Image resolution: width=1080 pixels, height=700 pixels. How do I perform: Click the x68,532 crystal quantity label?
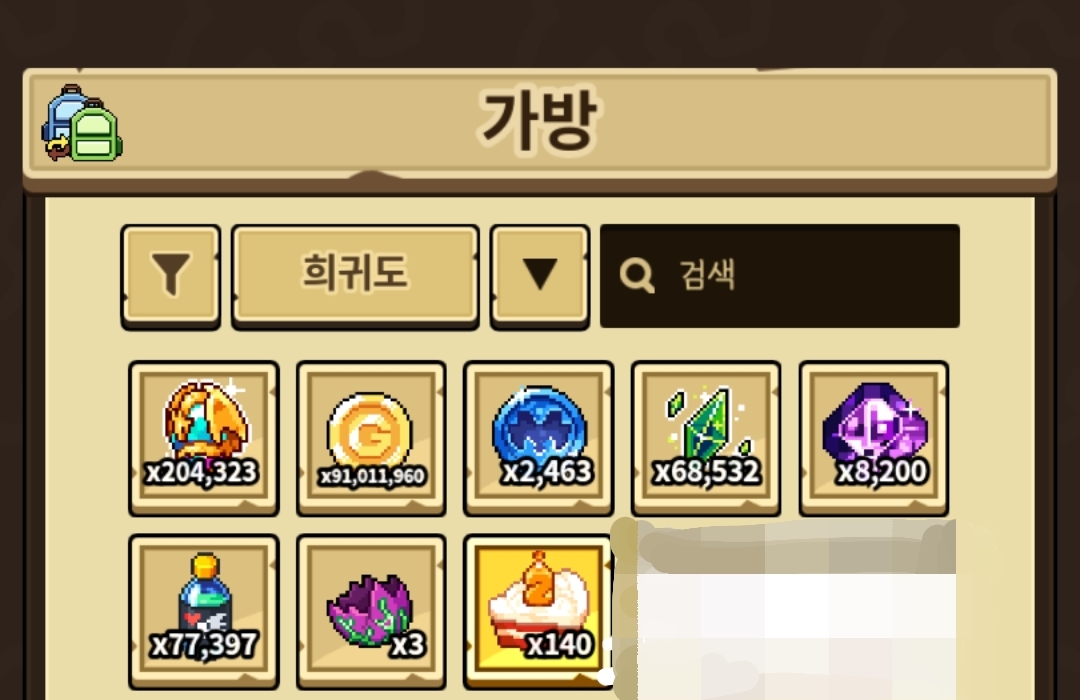pyautogui.click(x=707, y=473)
